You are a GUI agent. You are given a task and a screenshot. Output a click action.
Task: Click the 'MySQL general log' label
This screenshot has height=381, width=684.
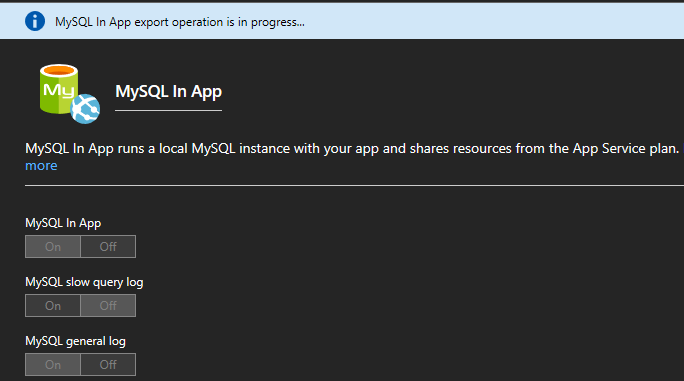click(x=75, y=341)
